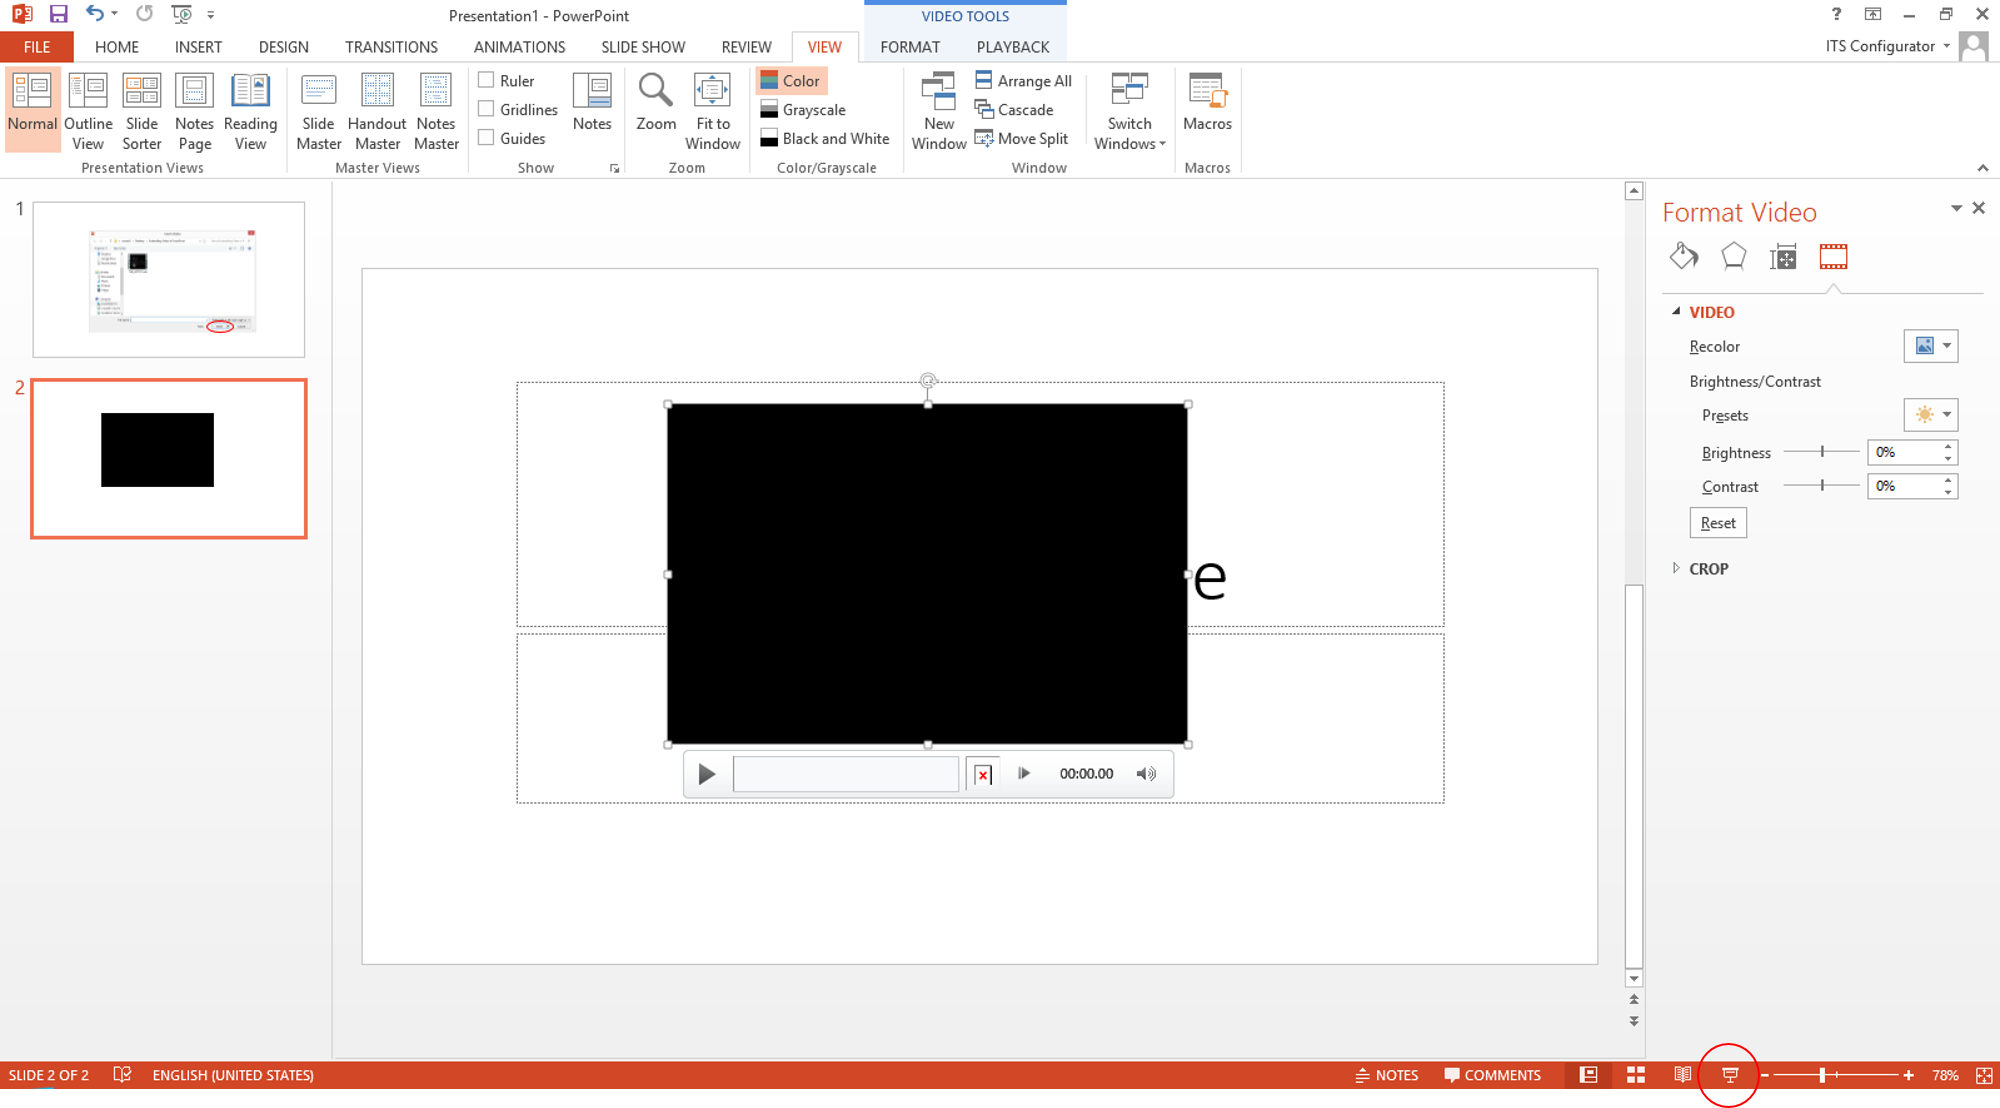Start Slide Show from status bar
Image resolution: width=2000 pixels, height=1108 pixels.
(x=1730, y=1075)
